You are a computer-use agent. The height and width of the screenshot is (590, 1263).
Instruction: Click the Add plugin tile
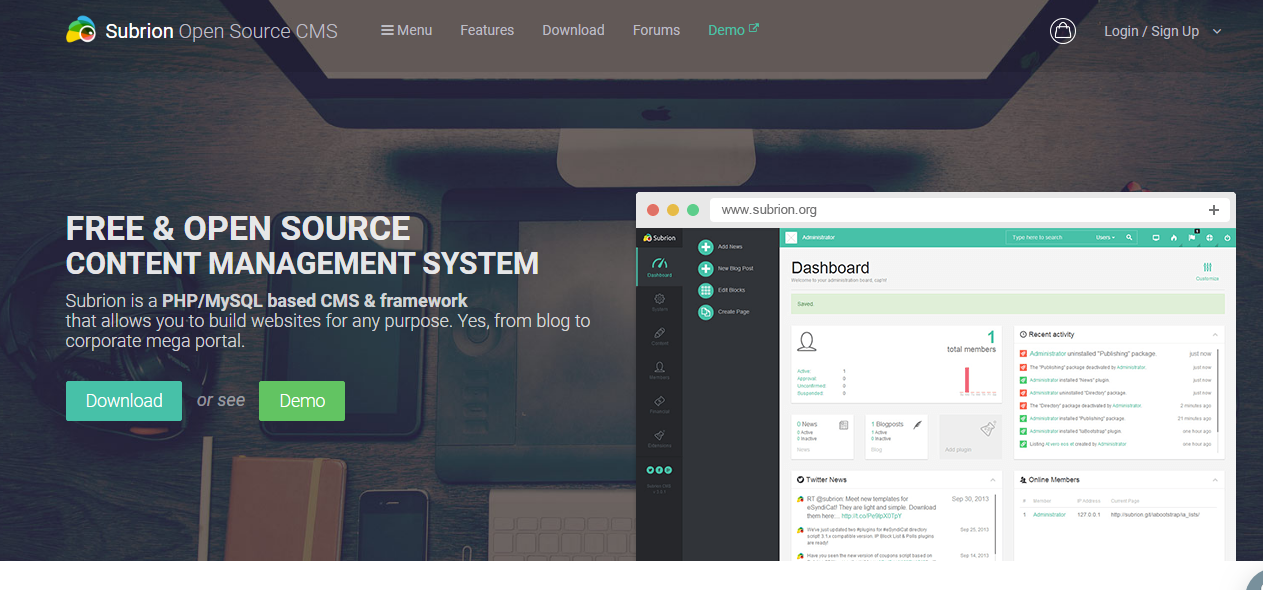click(970, 437)
